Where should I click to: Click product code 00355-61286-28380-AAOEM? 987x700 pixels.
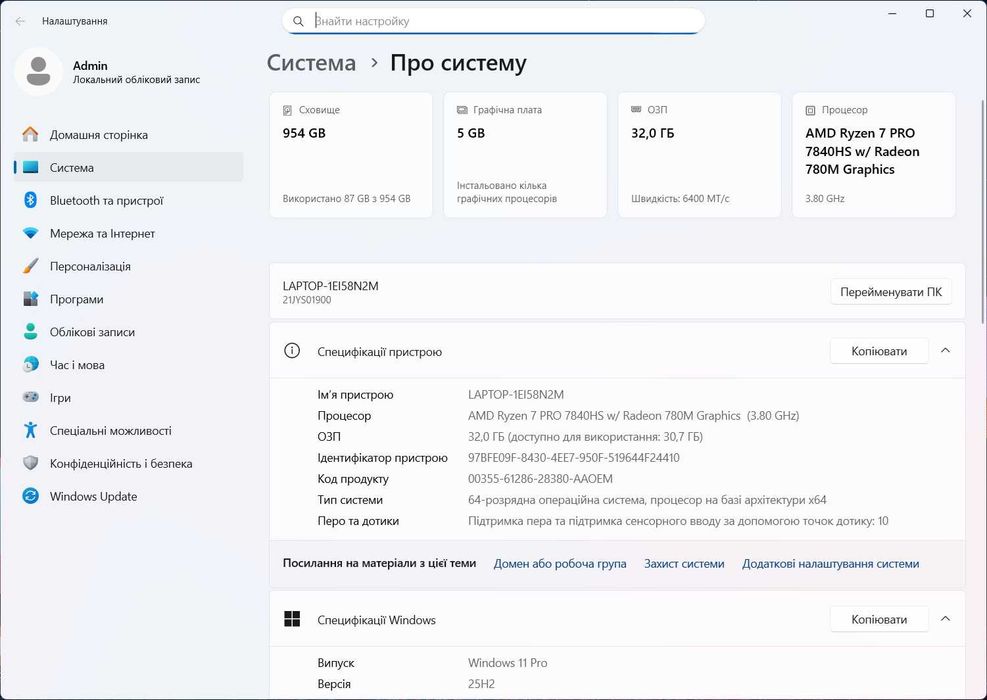click(540, 478)
